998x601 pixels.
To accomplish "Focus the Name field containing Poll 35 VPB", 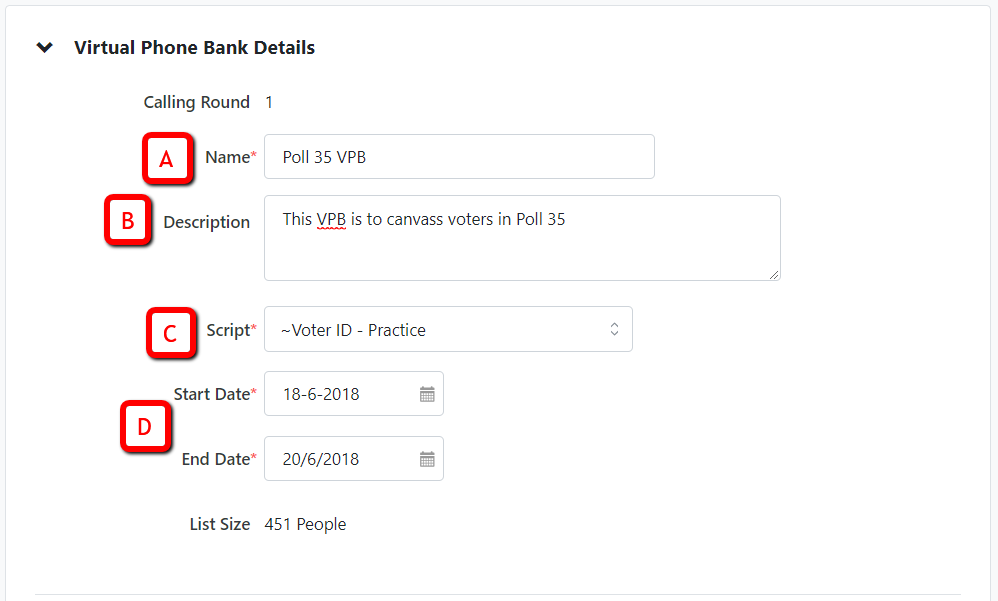I will 459,157.
